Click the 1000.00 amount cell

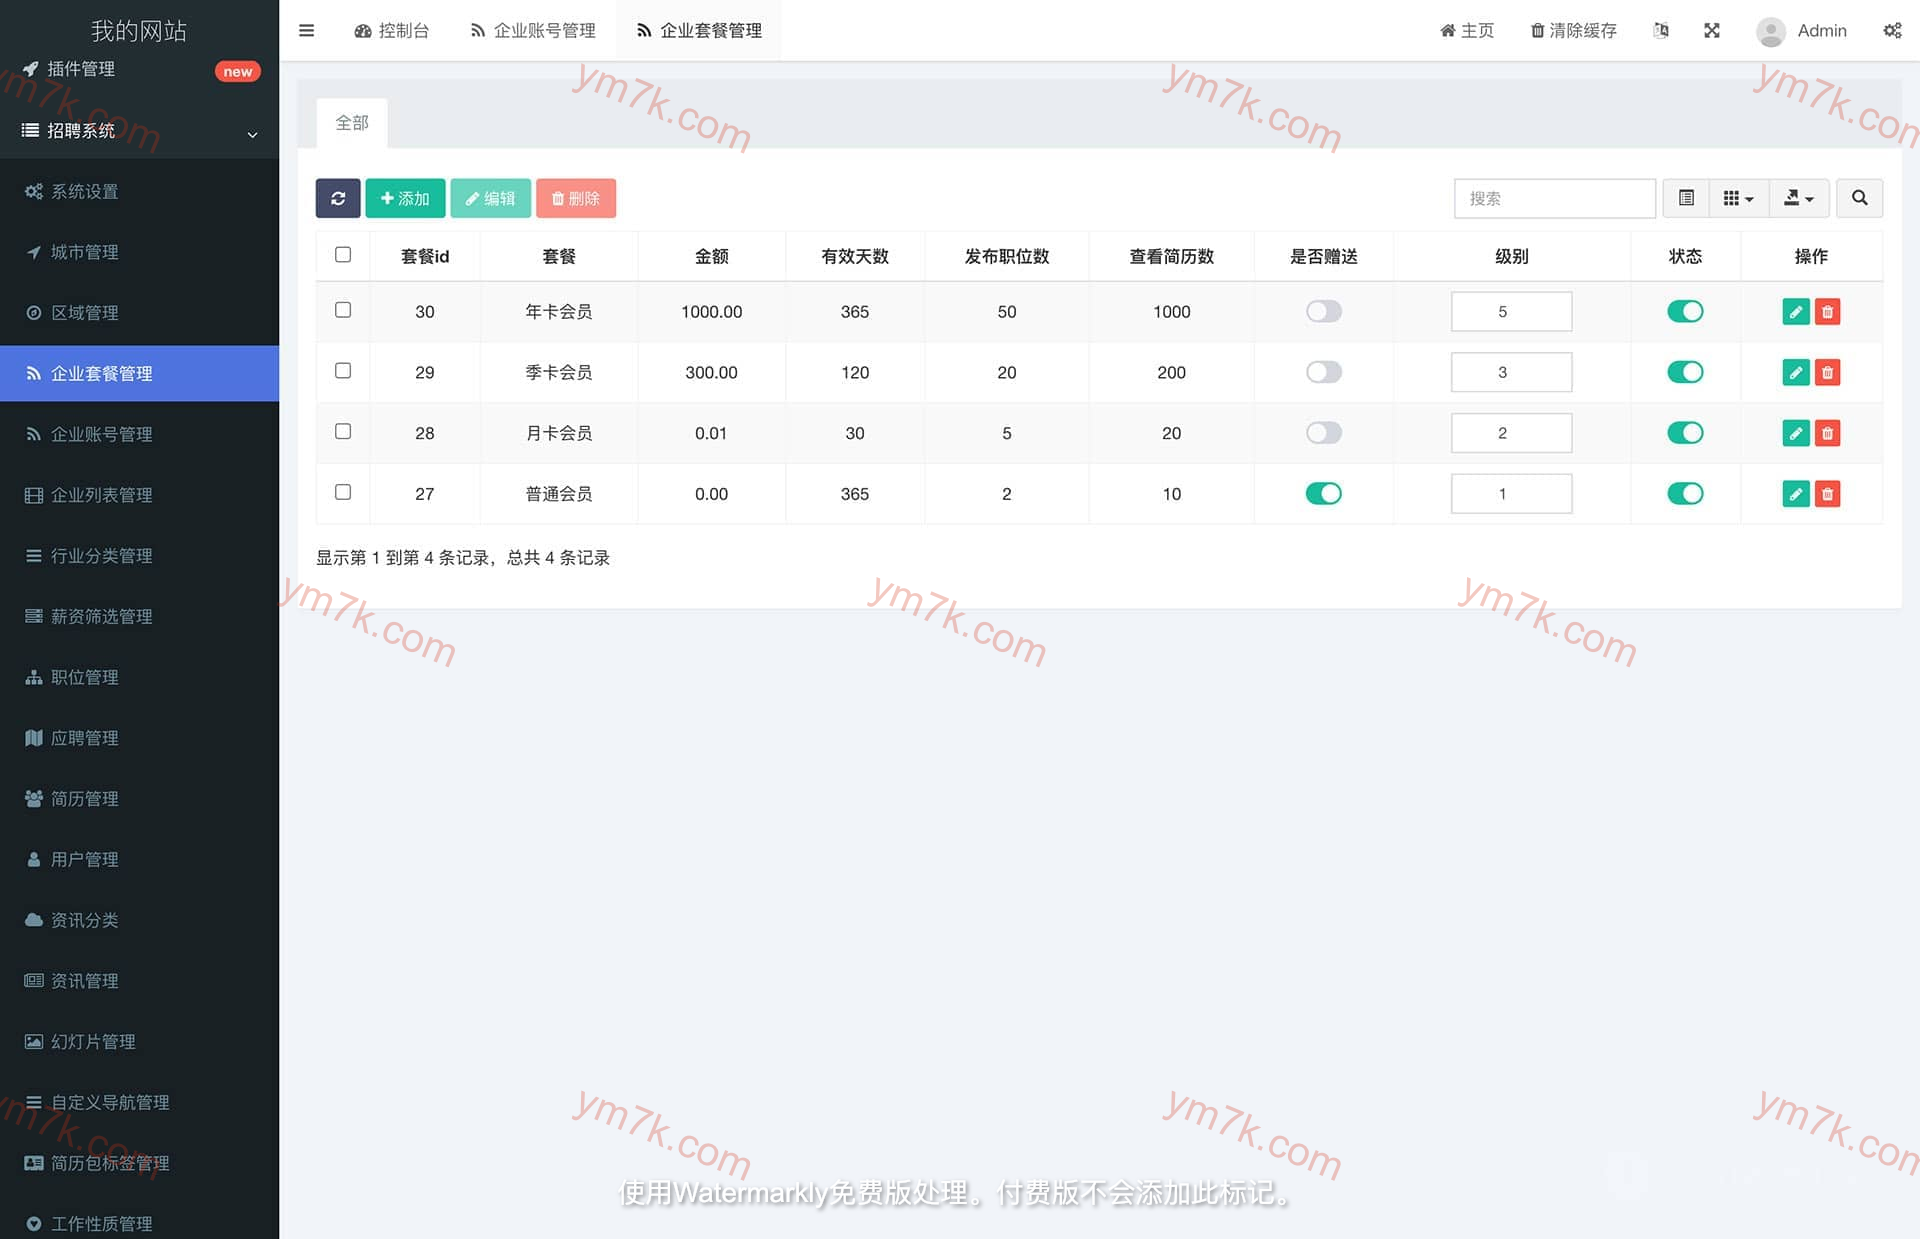click(711, 312)
